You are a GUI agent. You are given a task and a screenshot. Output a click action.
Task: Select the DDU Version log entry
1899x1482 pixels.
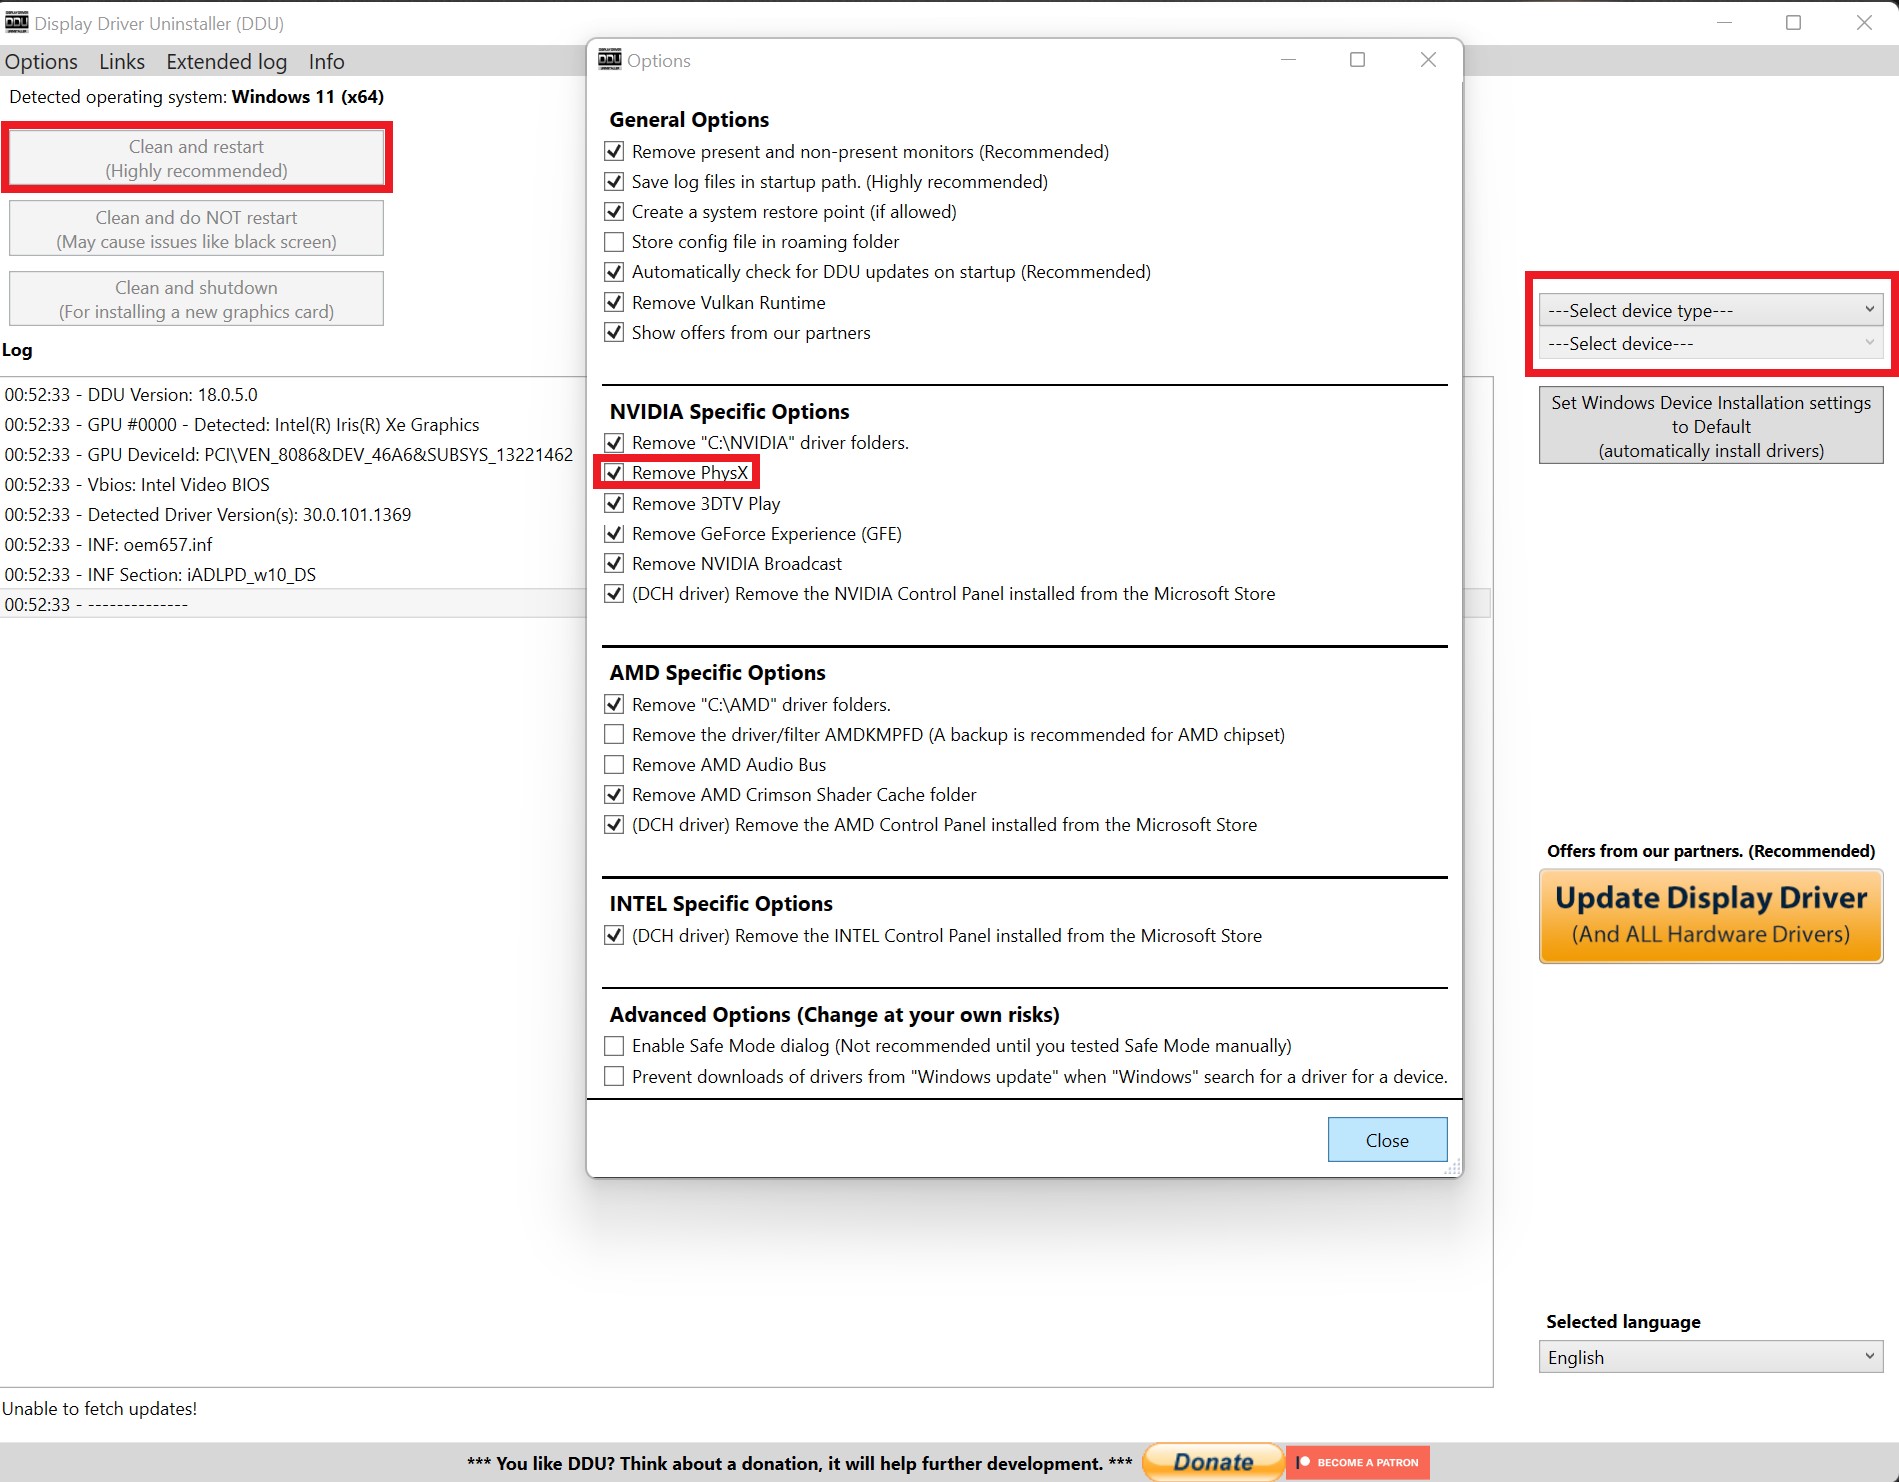coord(131,395)
